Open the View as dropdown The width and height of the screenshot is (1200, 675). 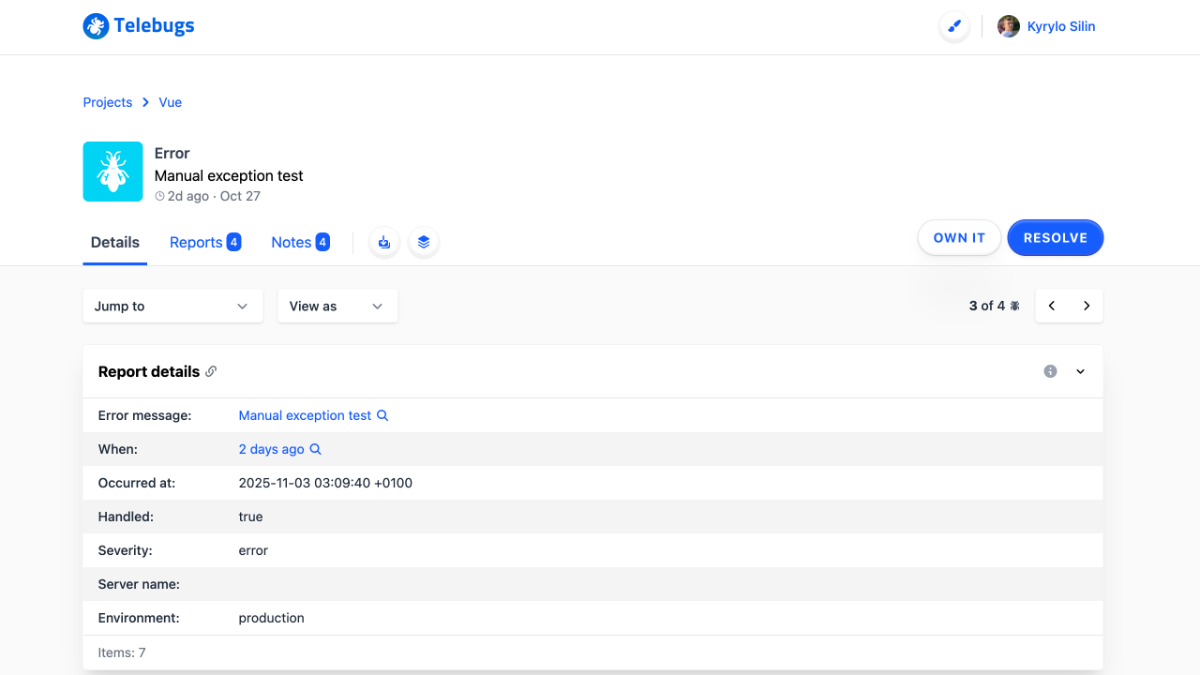337,306
